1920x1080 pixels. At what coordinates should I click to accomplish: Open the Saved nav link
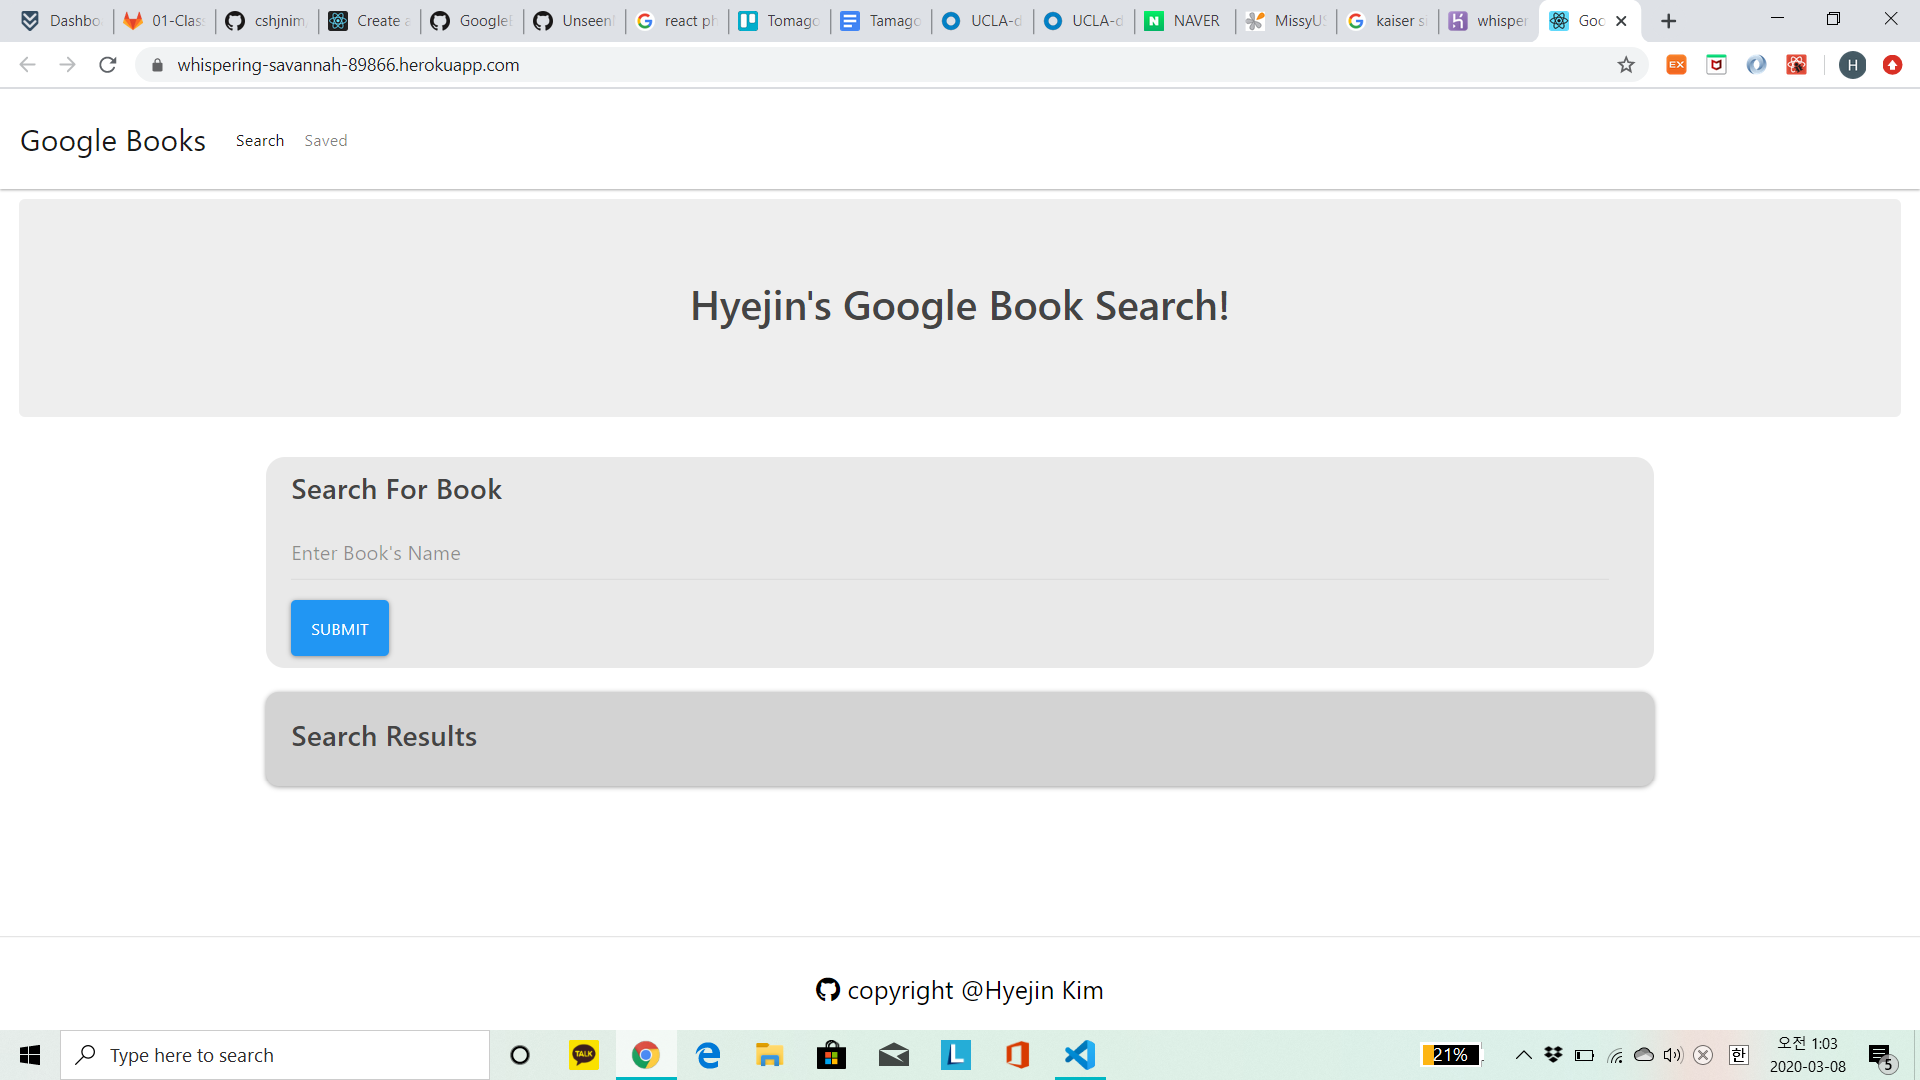326,141
